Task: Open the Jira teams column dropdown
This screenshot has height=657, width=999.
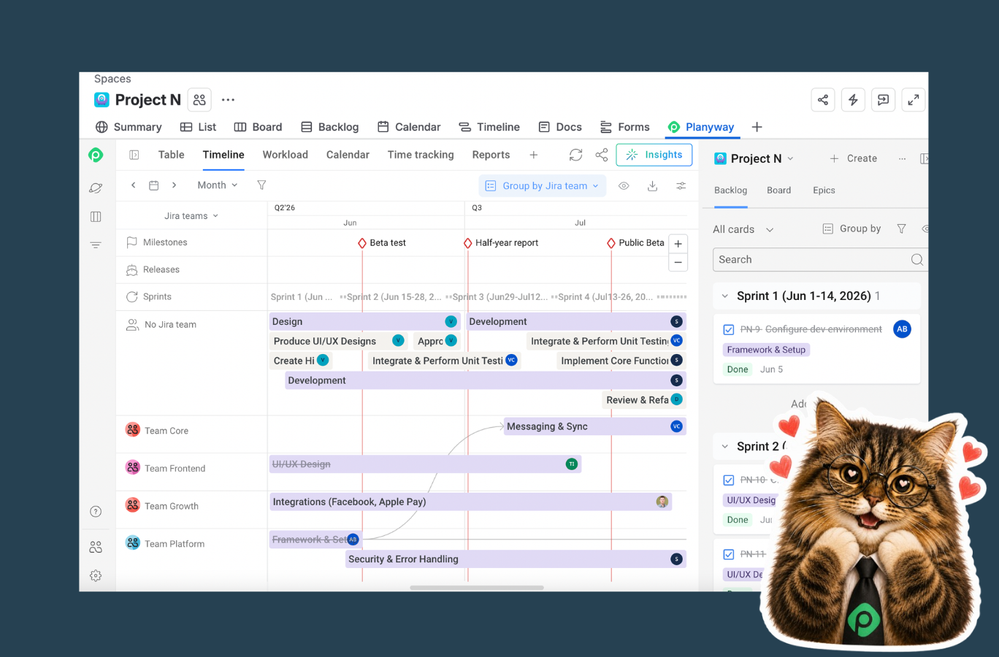Action: click(191, 216)
